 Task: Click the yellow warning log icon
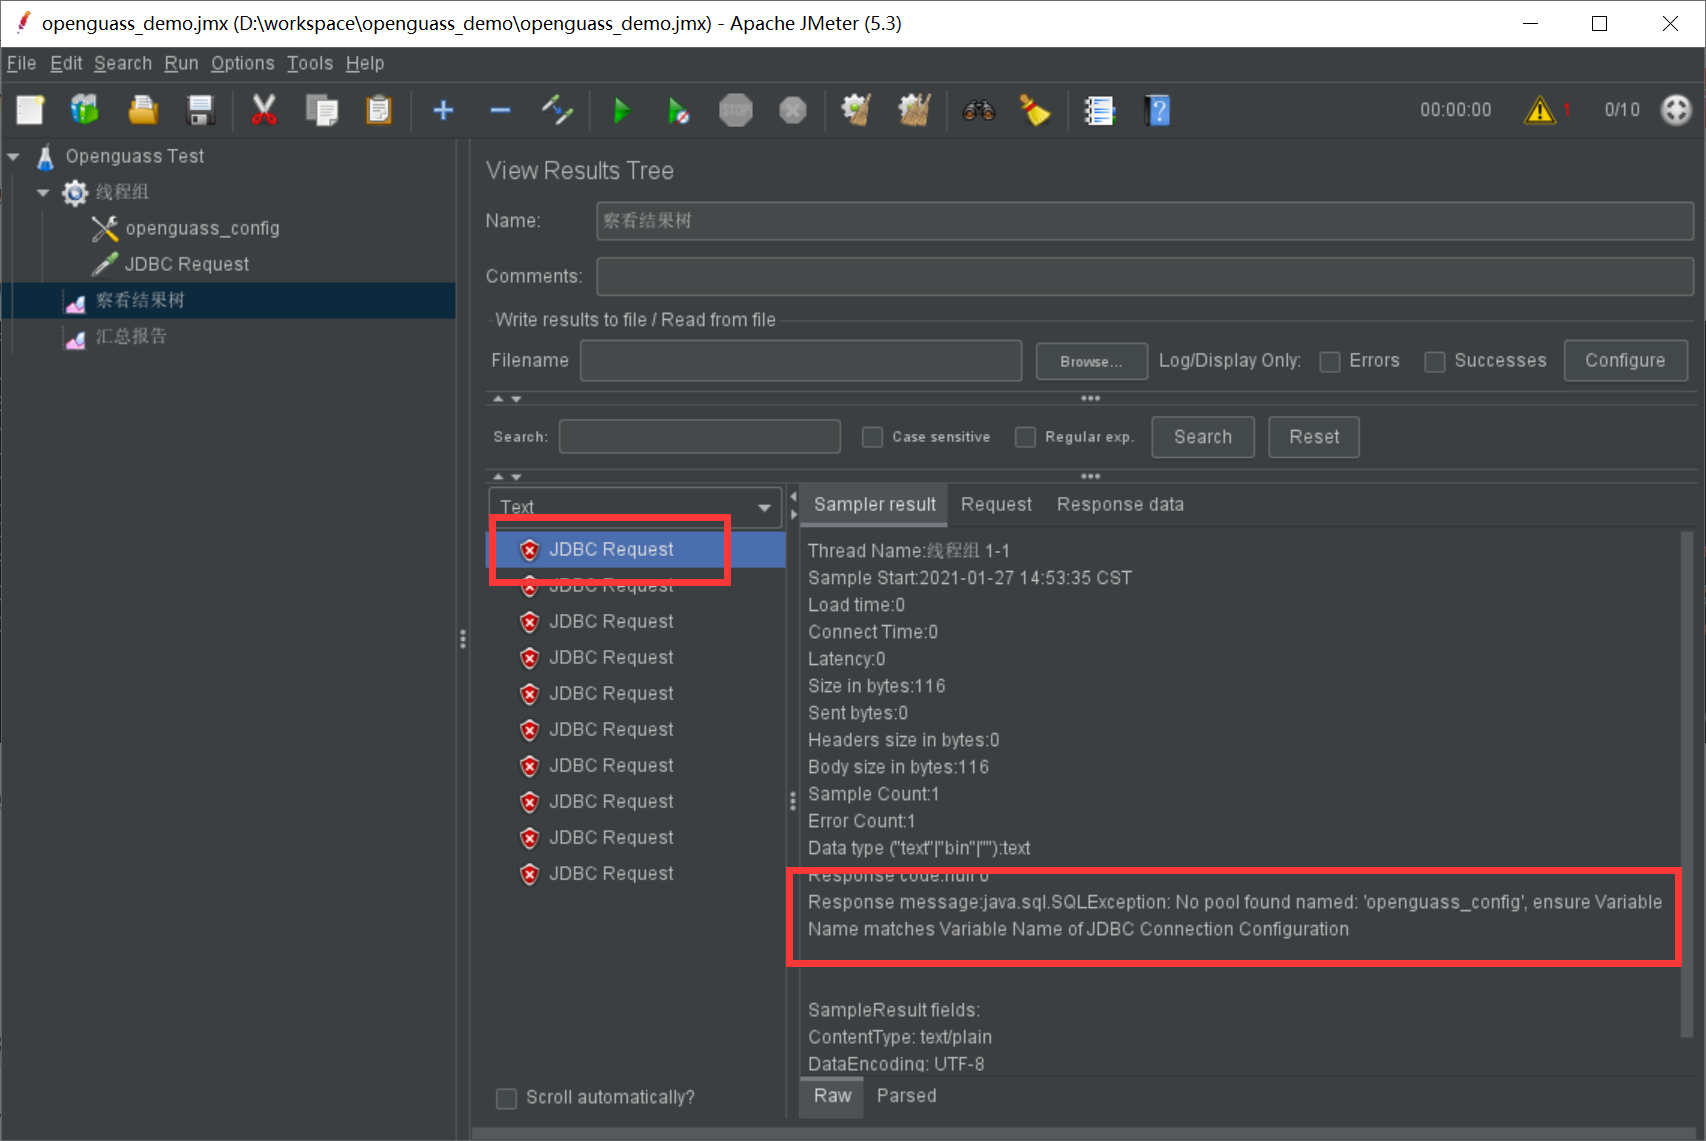[x=1540, y=110]
